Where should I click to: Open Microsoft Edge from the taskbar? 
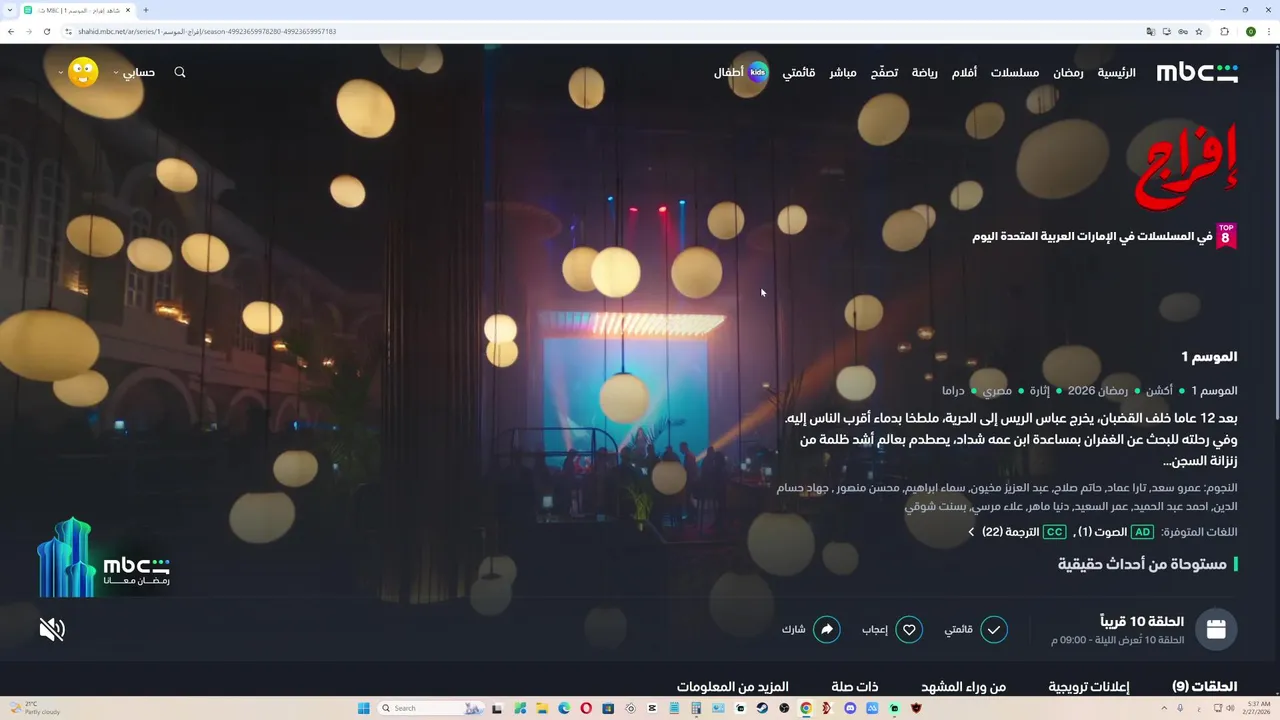point(564,708)
